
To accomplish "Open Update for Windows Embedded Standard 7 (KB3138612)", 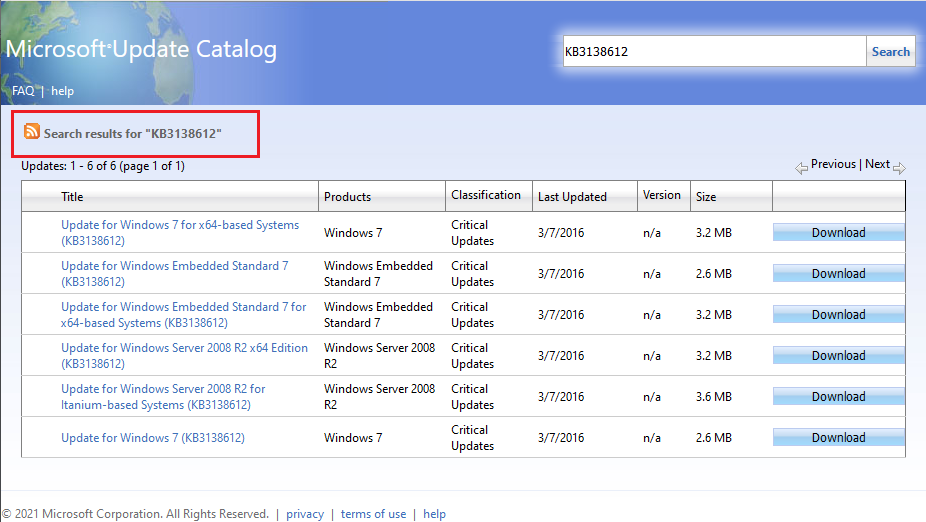I will [175, 273].
